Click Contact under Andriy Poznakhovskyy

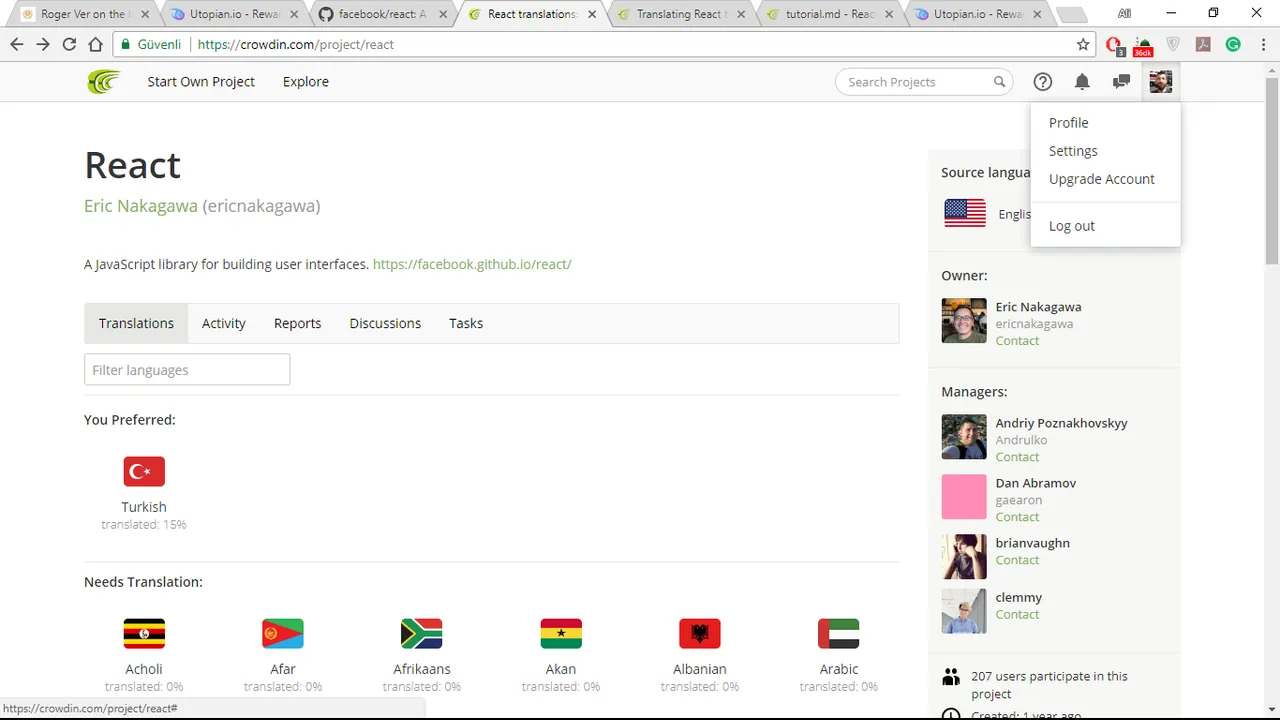(x=1017, y=457)
